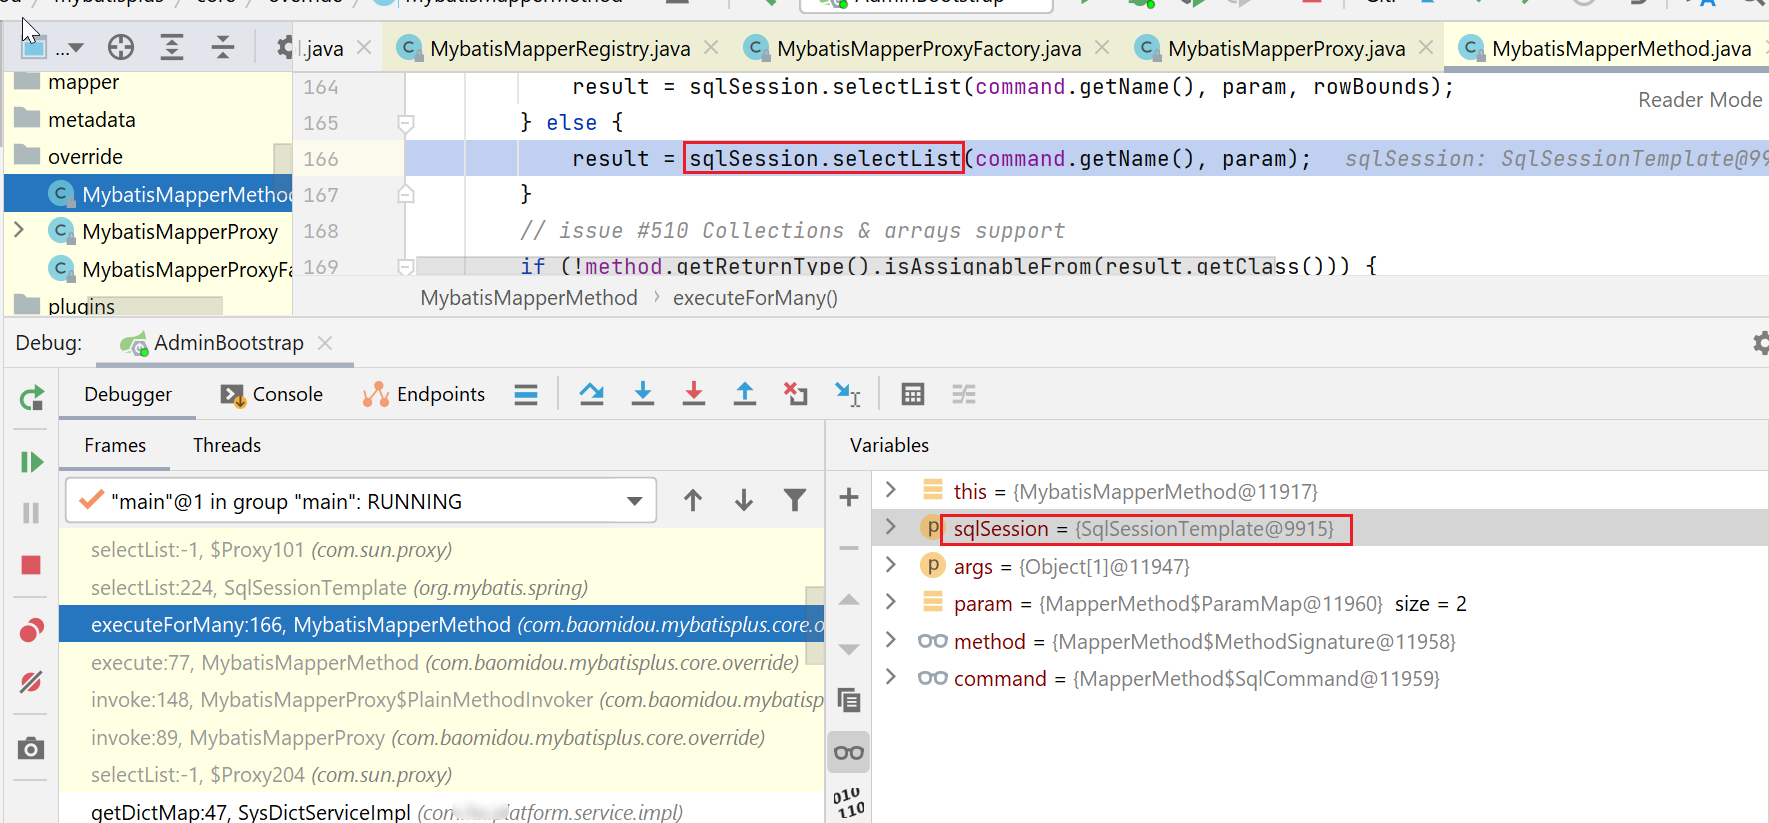Take thread dump with camera icon

pos(31,748)
